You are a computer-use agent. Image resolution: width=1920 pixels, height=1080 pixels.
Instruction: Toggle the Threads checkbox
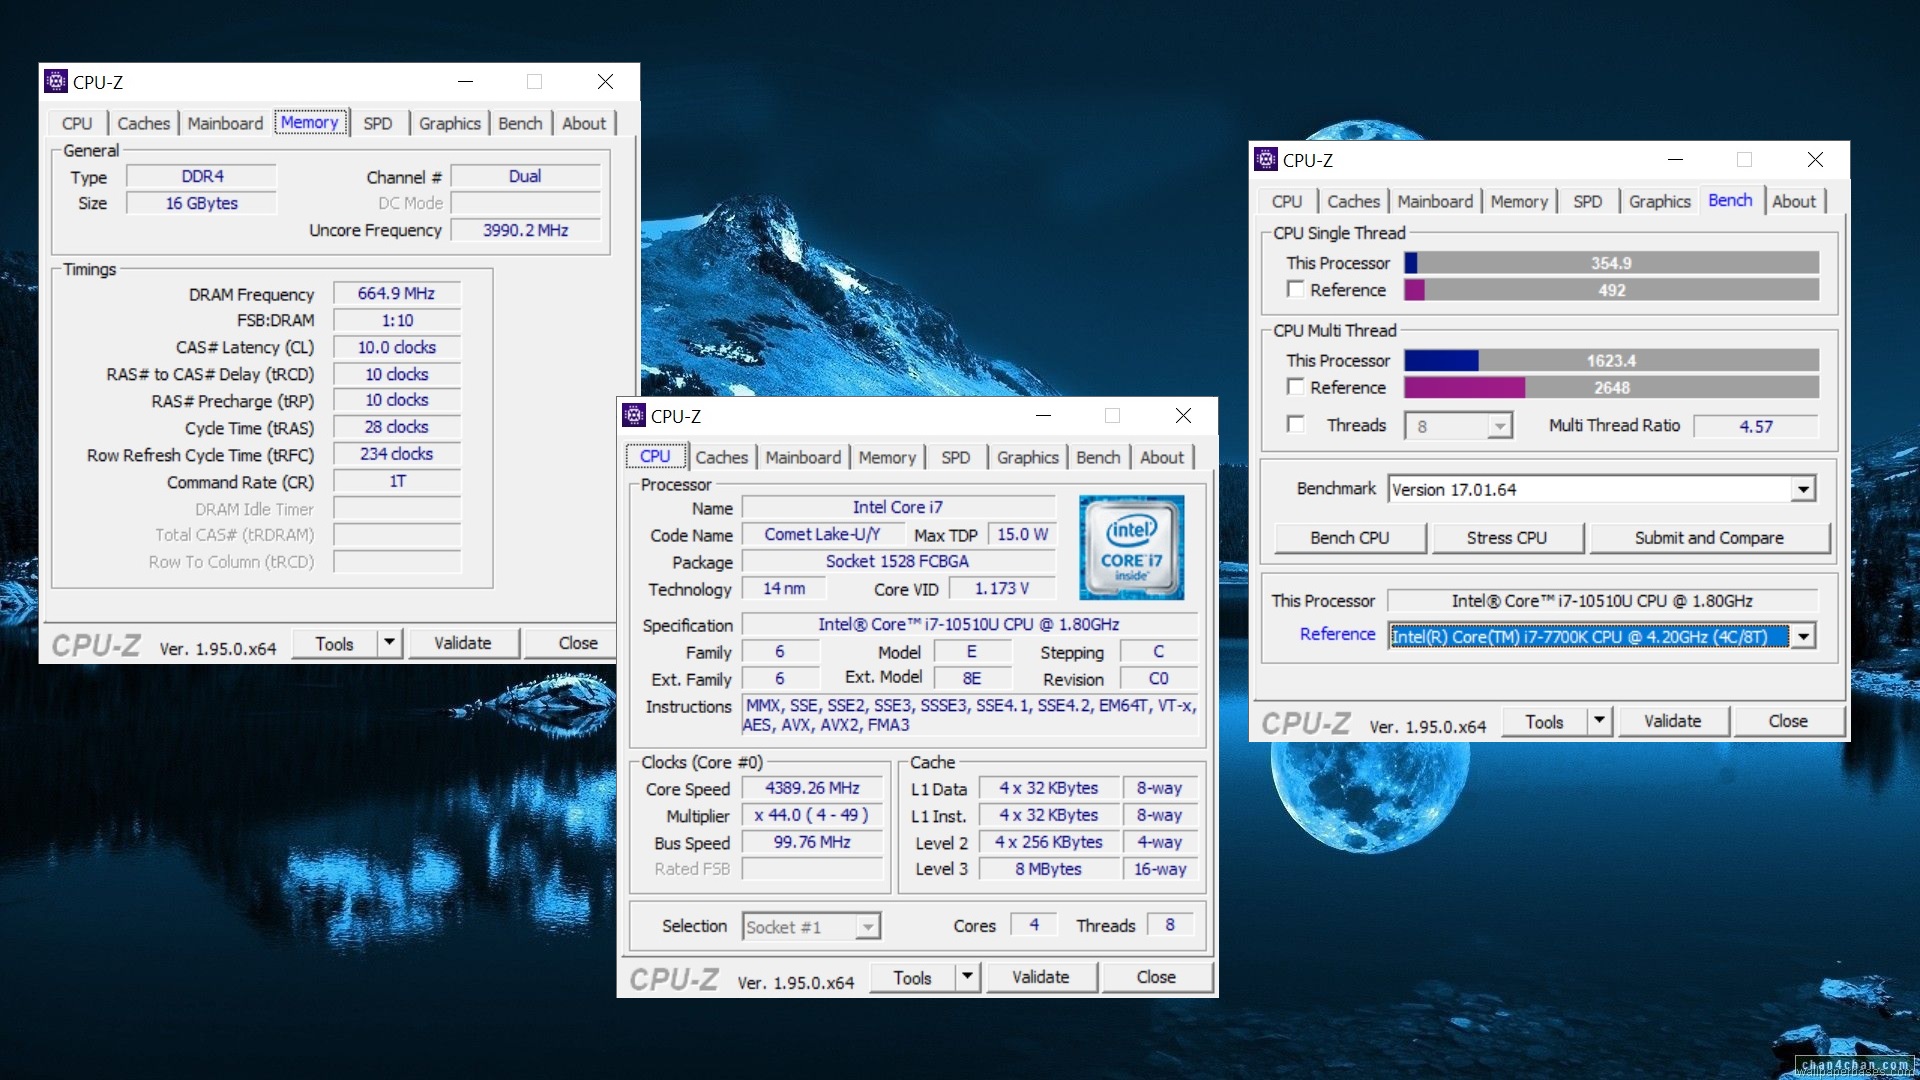[1296, 425]
